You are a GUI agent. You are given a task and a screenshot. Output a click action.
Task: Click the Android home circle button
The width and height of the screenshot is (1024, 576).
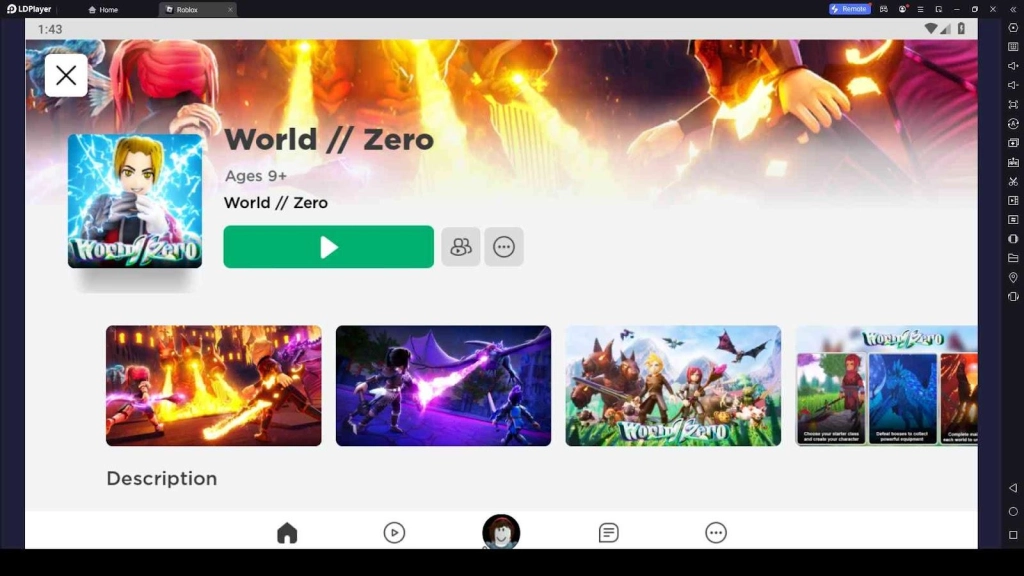point(1013,511)
